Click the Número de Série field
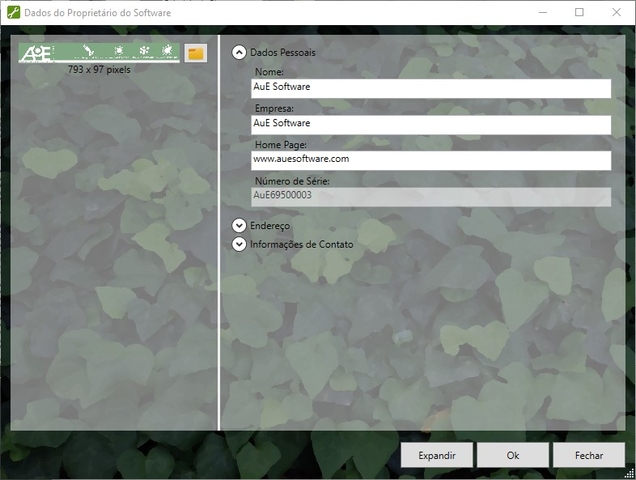Image resolution: width=636 pixels, height=480 pixels. 431,196
